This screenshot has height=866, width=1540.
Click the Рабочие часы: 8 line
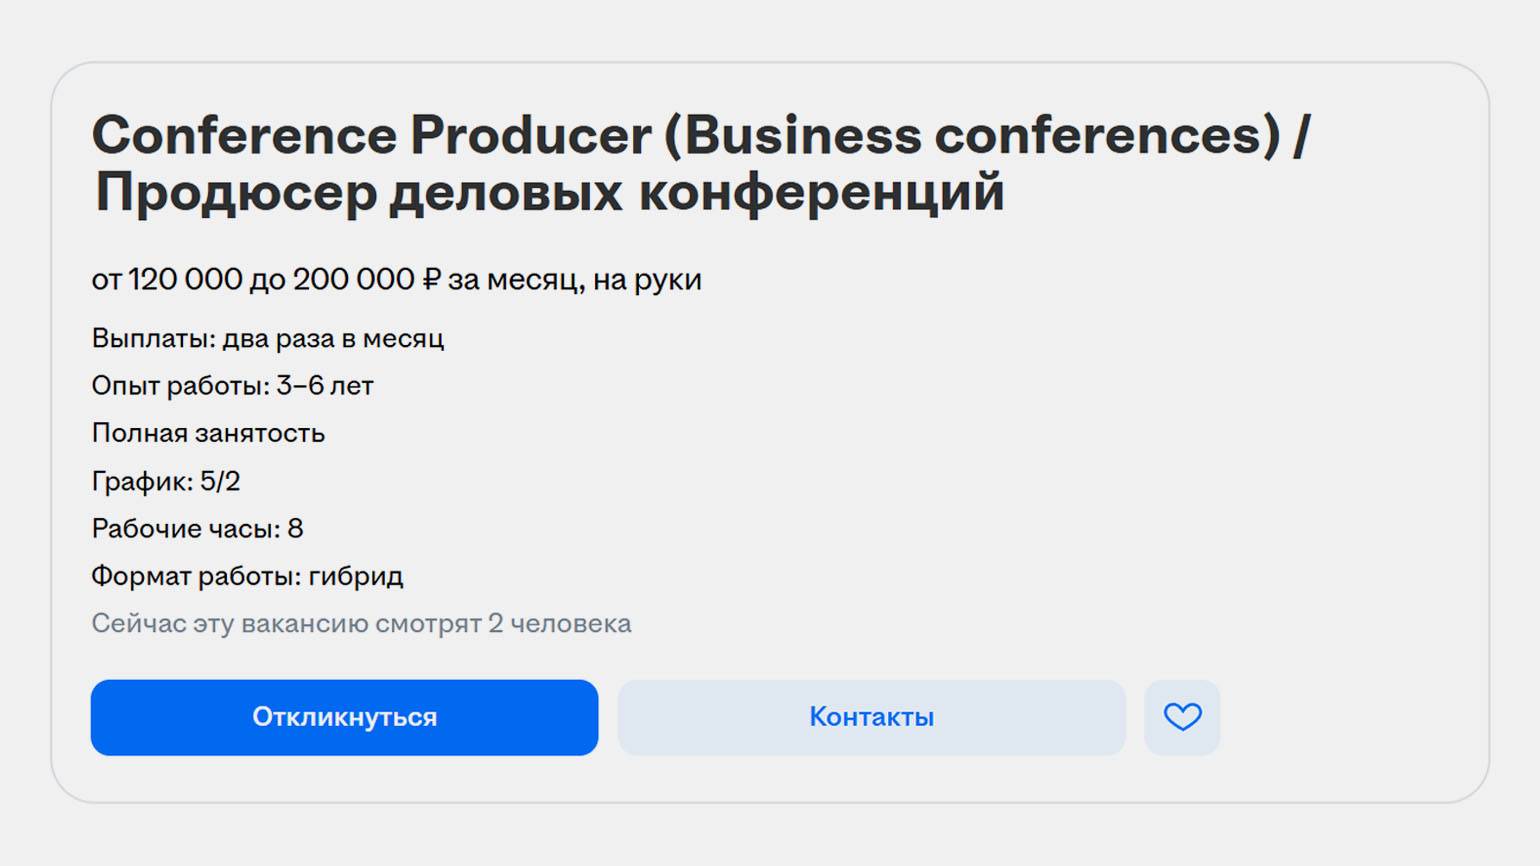click(x=197, y=528)
